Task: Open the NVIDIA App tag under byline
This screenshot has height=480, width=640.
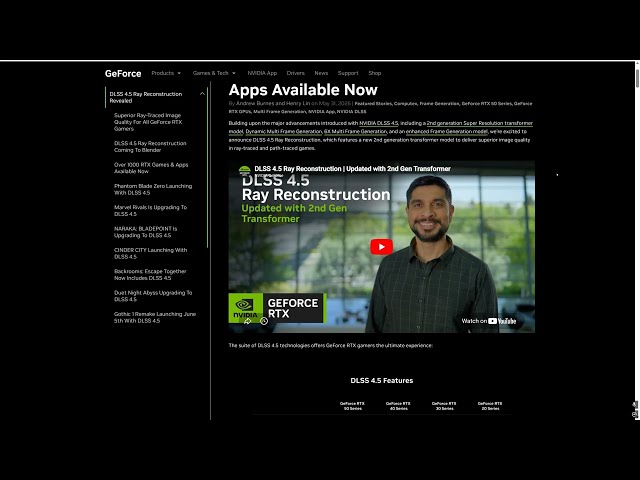Action: tap(321, 111)
